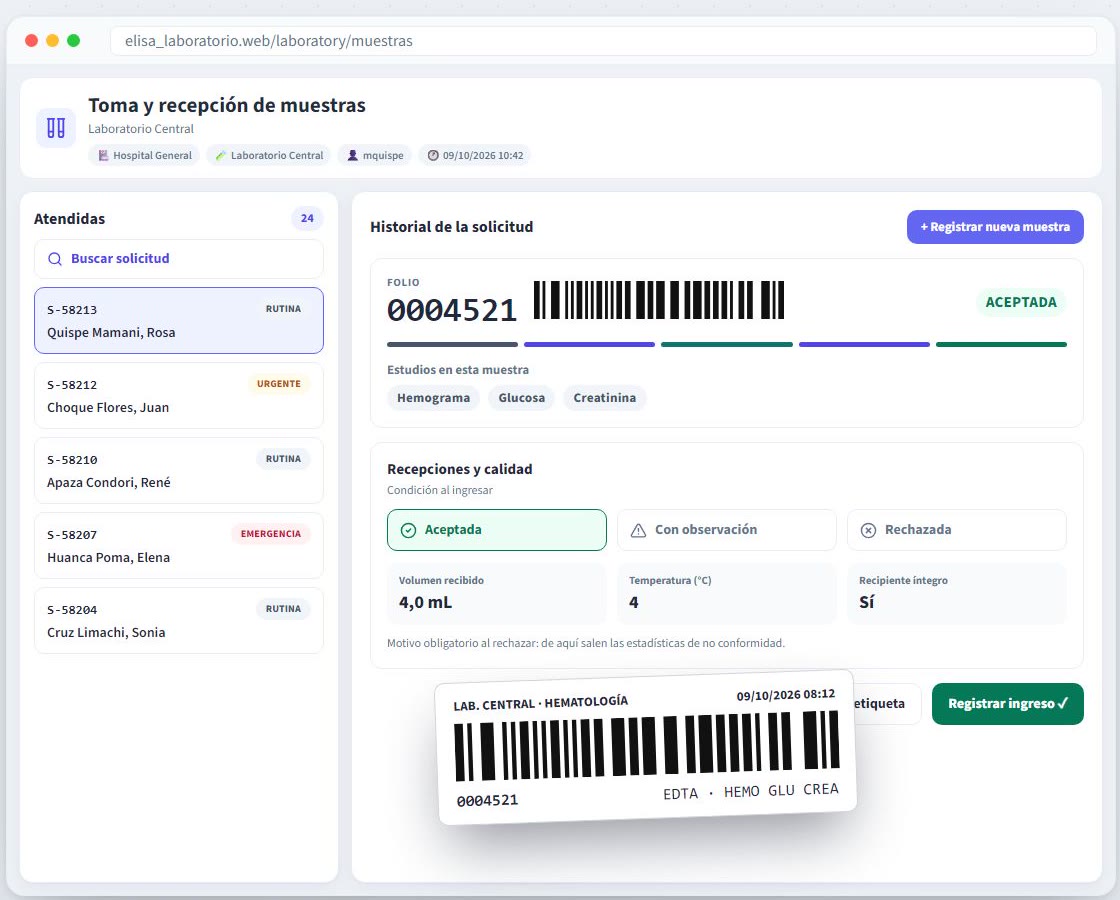Select the Aceptada condition option
1120x900 pixels.
pyautogui.click(x=496, y=530)
